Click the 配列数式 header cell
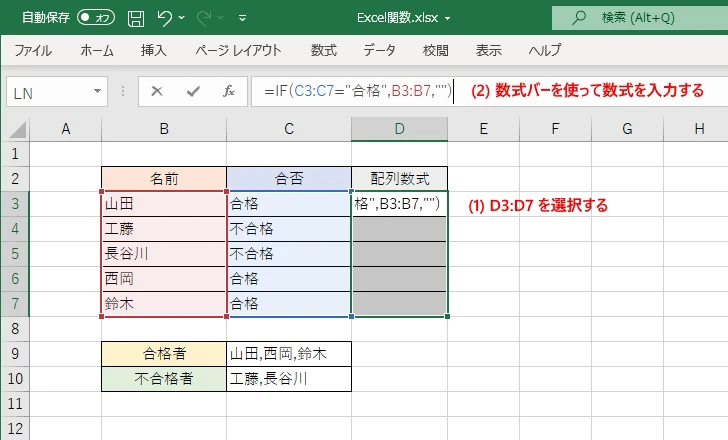This screenshot has height=440, width=728. point(399,179)
